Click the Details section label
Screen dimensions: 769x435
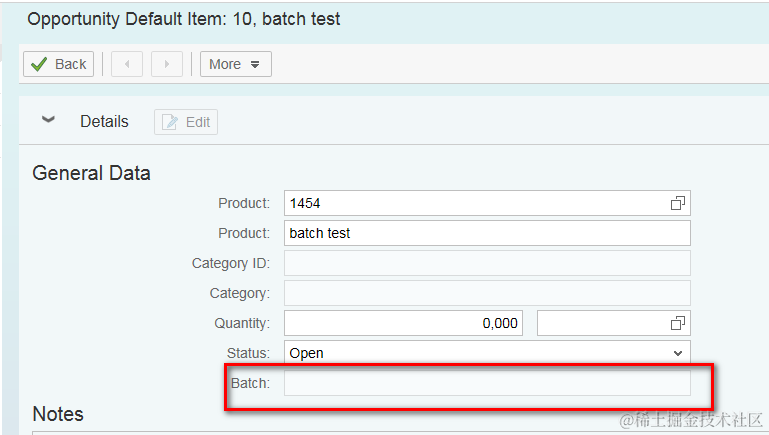click(104, 121)
